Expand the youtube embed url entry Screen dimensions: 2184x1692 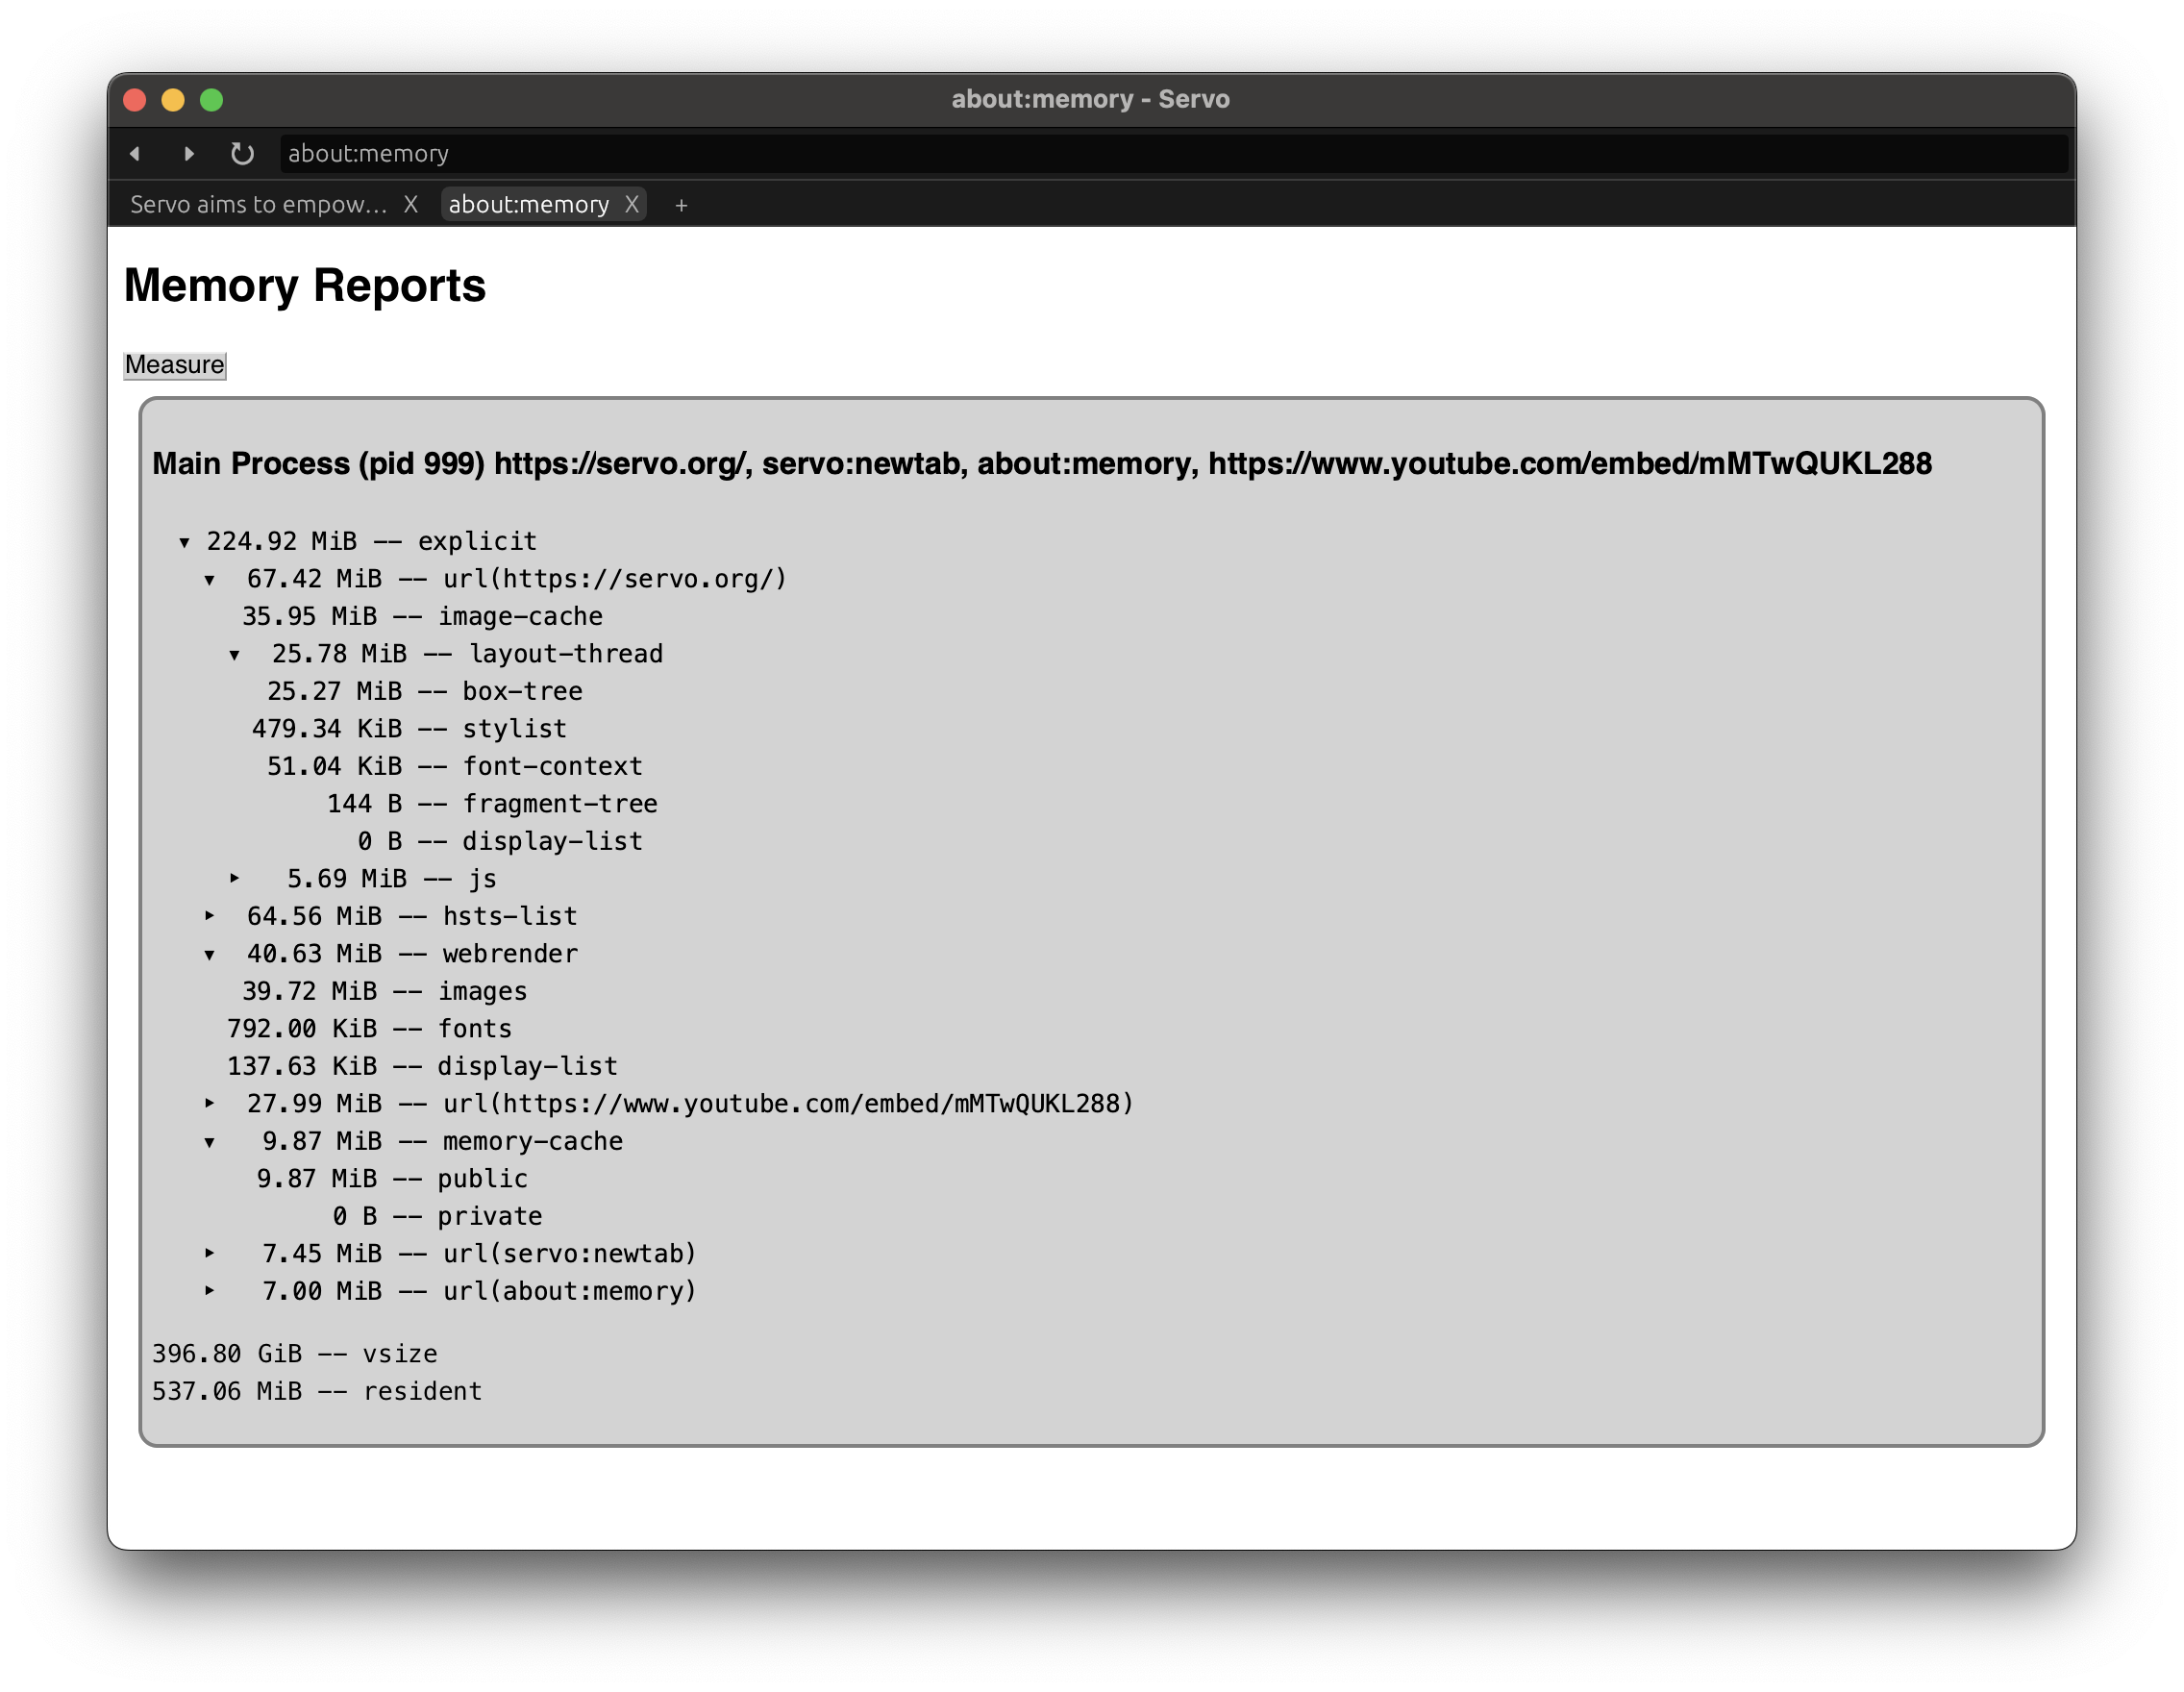point(210,1103)
